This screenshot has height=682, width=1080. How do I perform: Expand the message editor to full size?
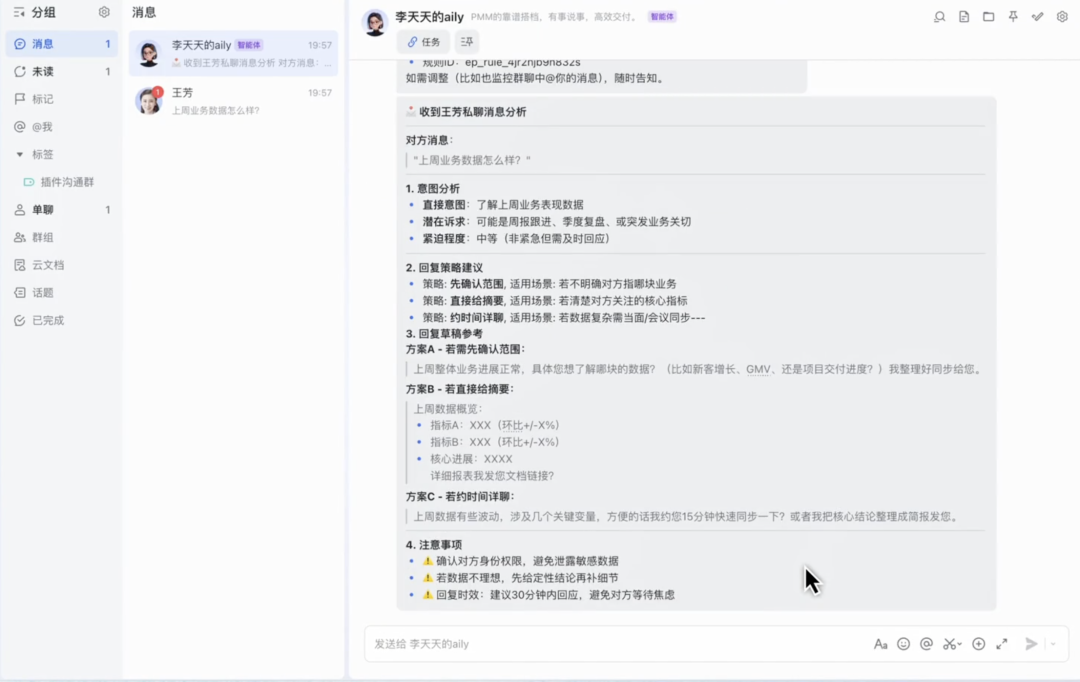[x=1001, y=644]
